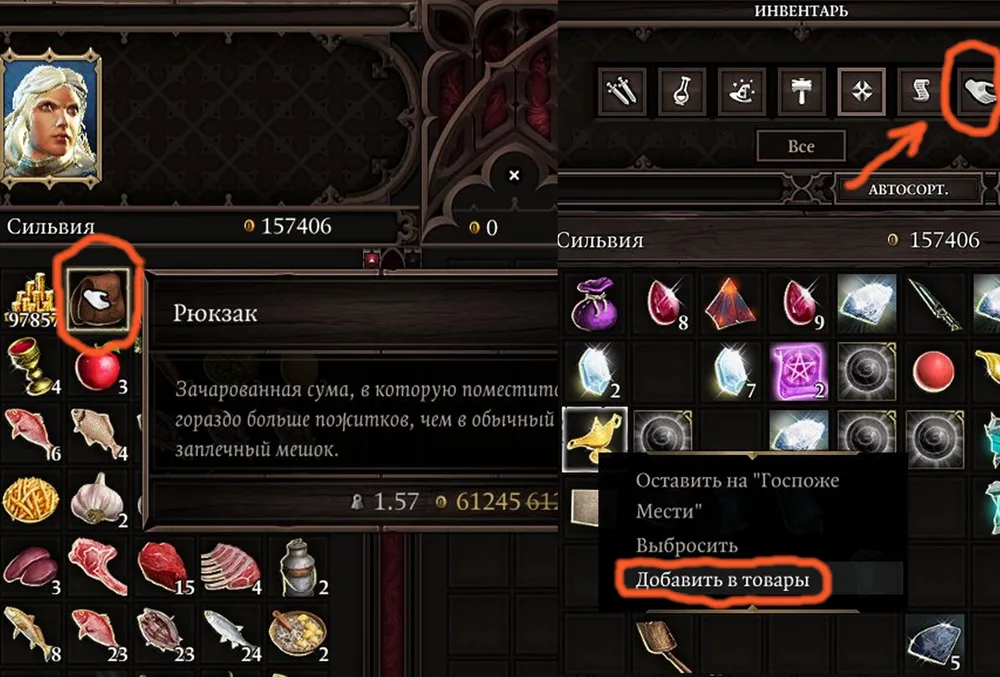Choose 'Выбросить' in context menu
Viewport: 1000px width, 677px height.
click(687, 546)
